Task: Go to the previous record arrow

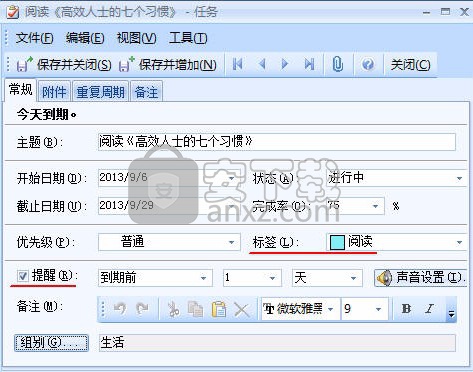Action: pos(262,64)
